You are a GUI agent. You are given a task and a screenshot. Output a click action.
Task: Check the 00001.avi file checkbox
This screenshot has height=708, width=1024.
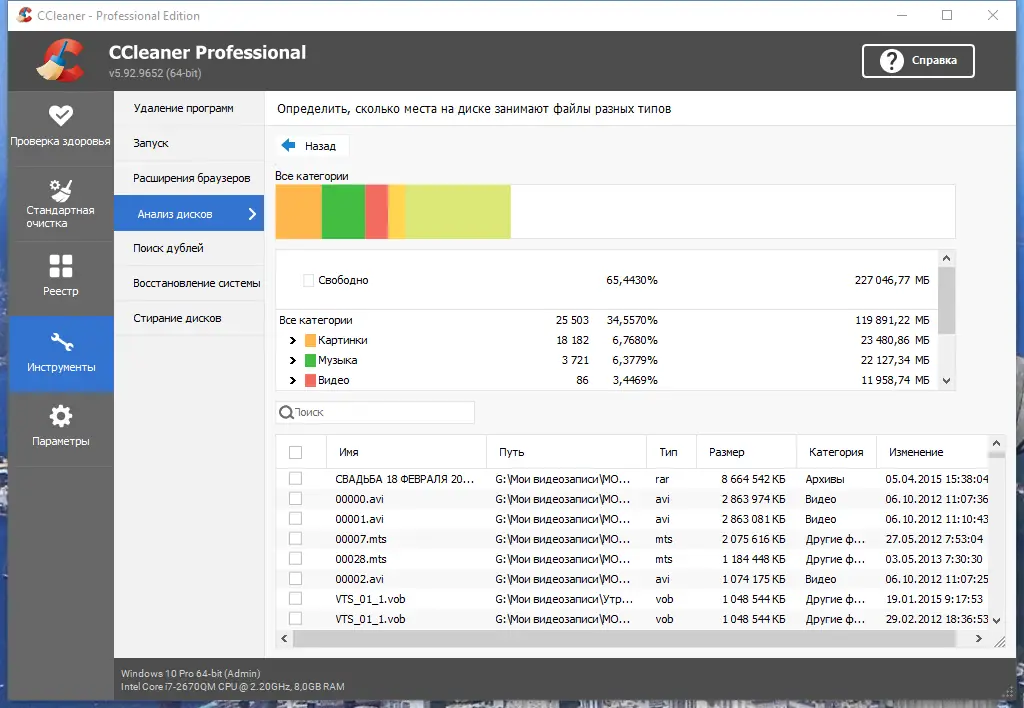click(296, 519)
